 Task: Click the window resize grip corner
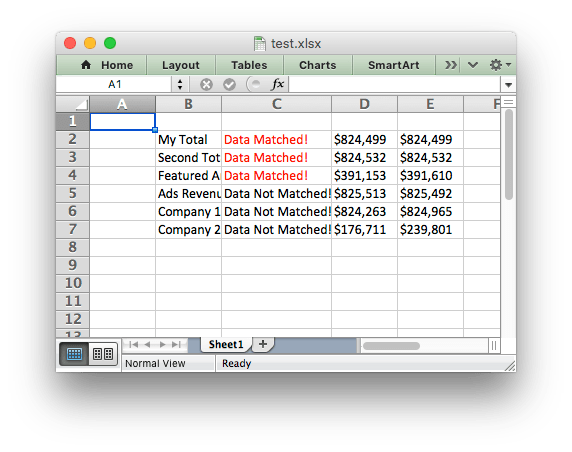(510, 366)
